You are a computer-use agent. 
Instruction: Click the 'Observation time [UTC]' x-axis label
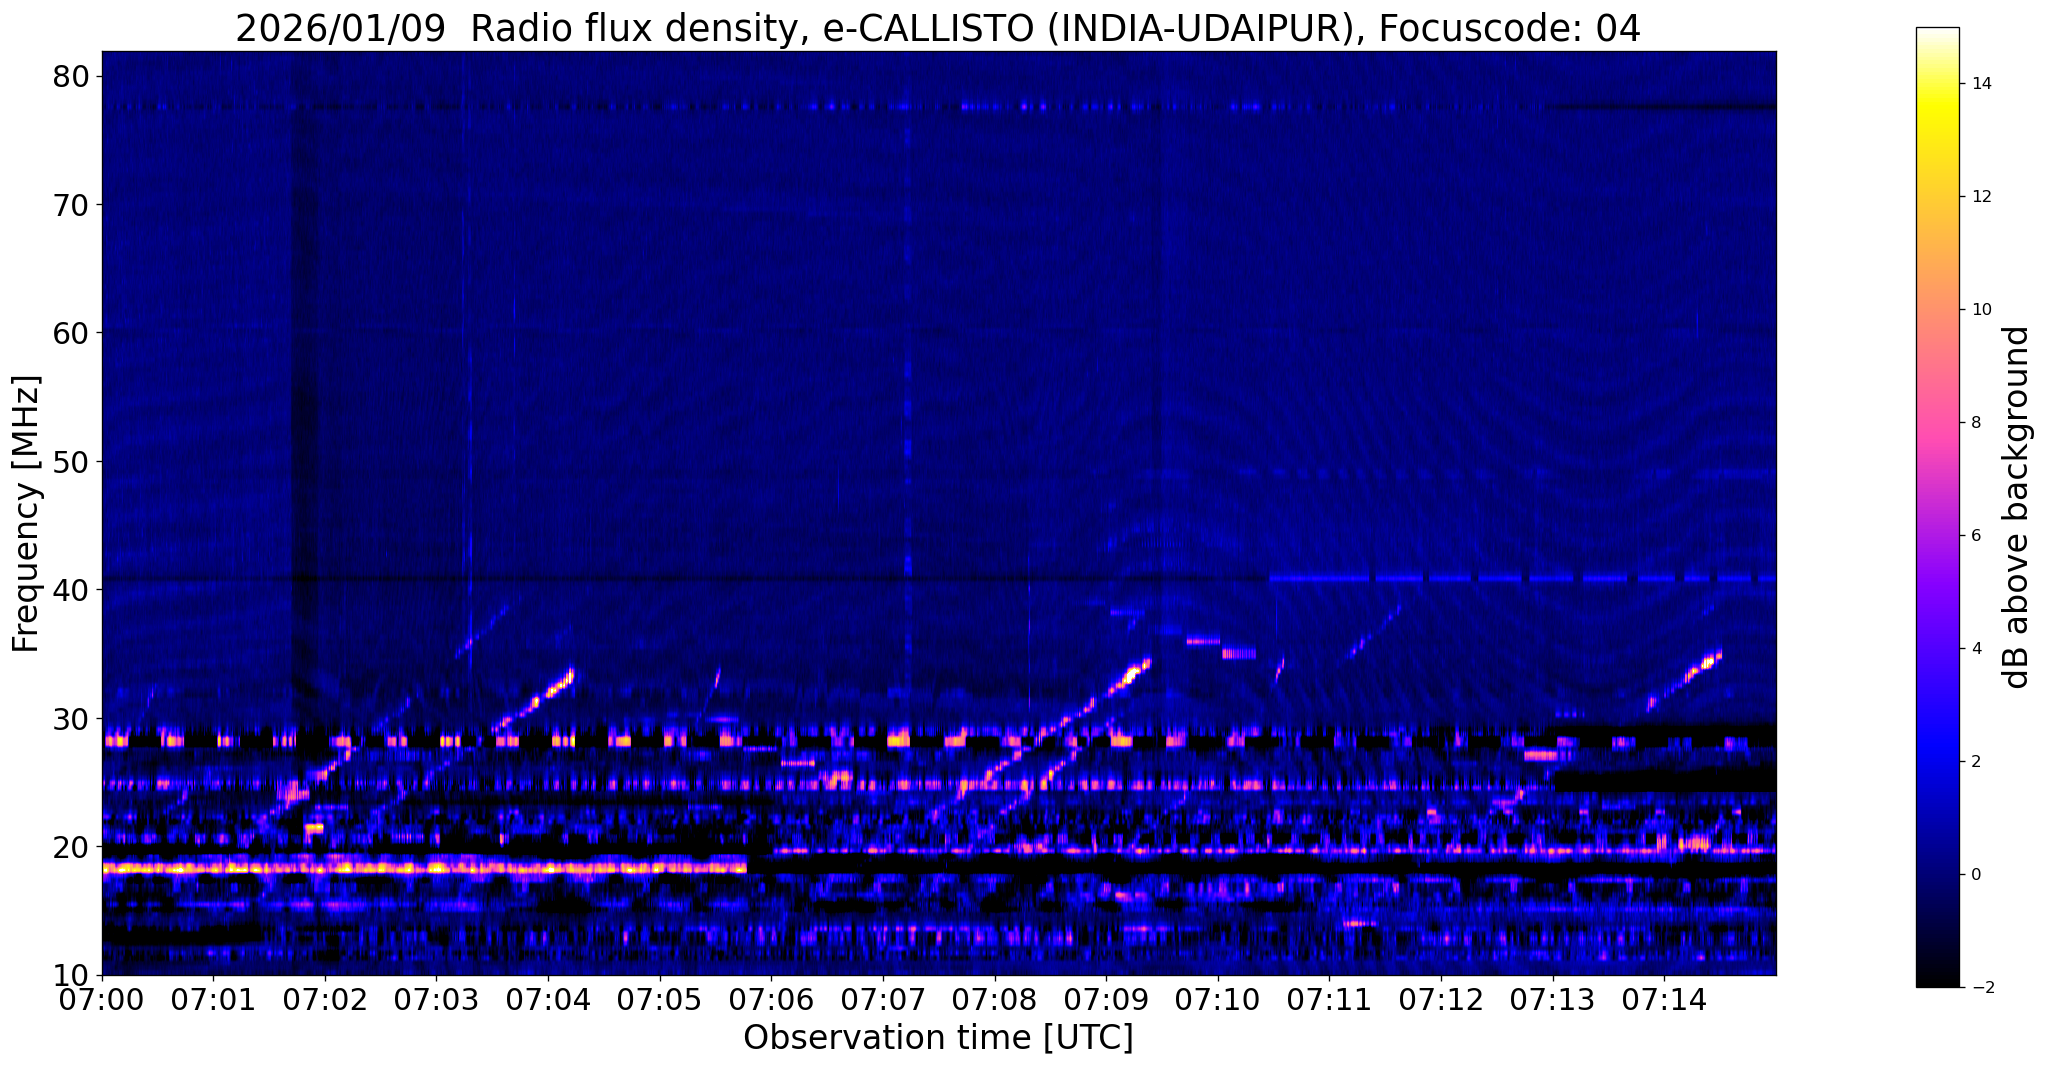coord(938,1038)
